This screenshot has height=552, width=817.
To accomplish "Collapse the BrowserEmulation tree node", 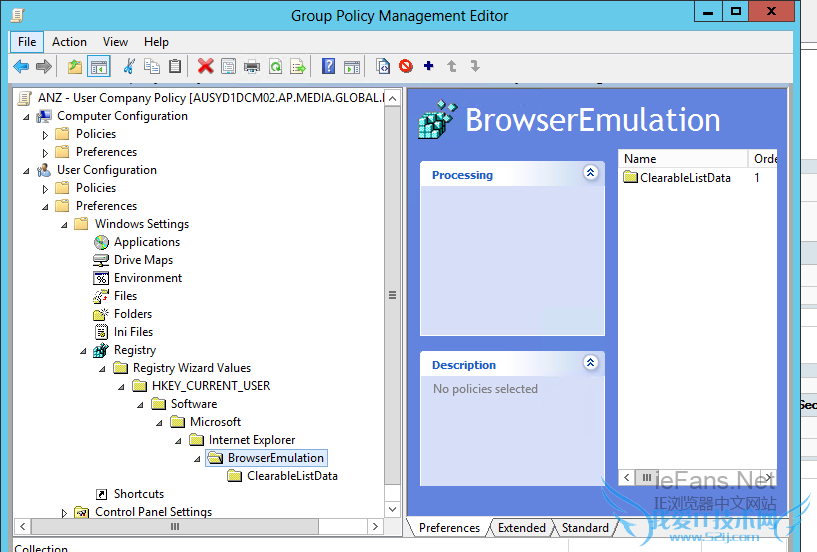I will click(197, 459).
